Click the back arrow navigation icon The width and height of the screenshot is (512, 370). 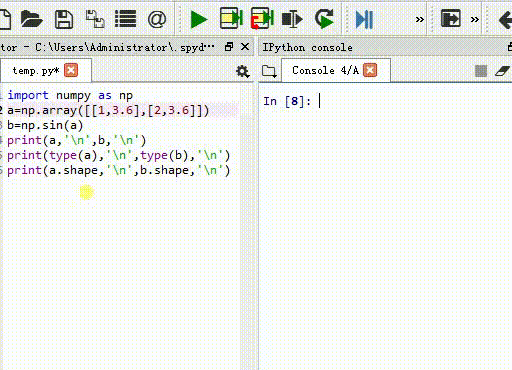506,20
